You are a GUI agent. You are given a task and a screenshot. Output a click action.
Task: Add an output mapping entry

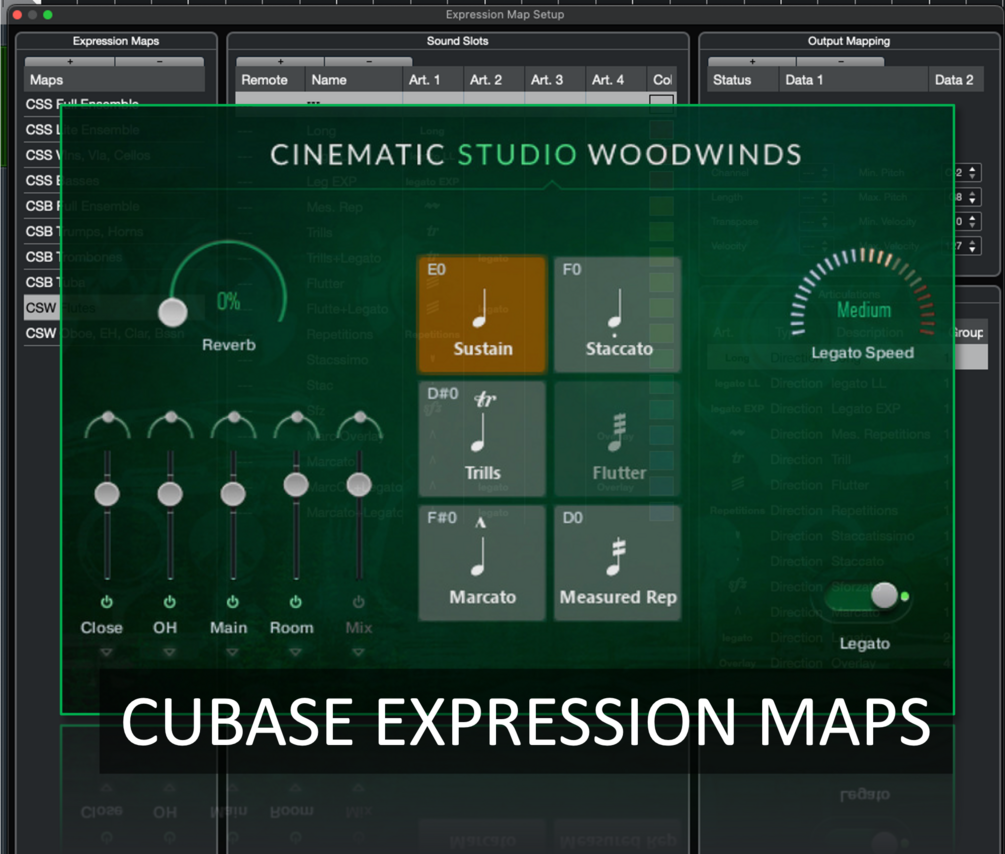click(752, 62)
